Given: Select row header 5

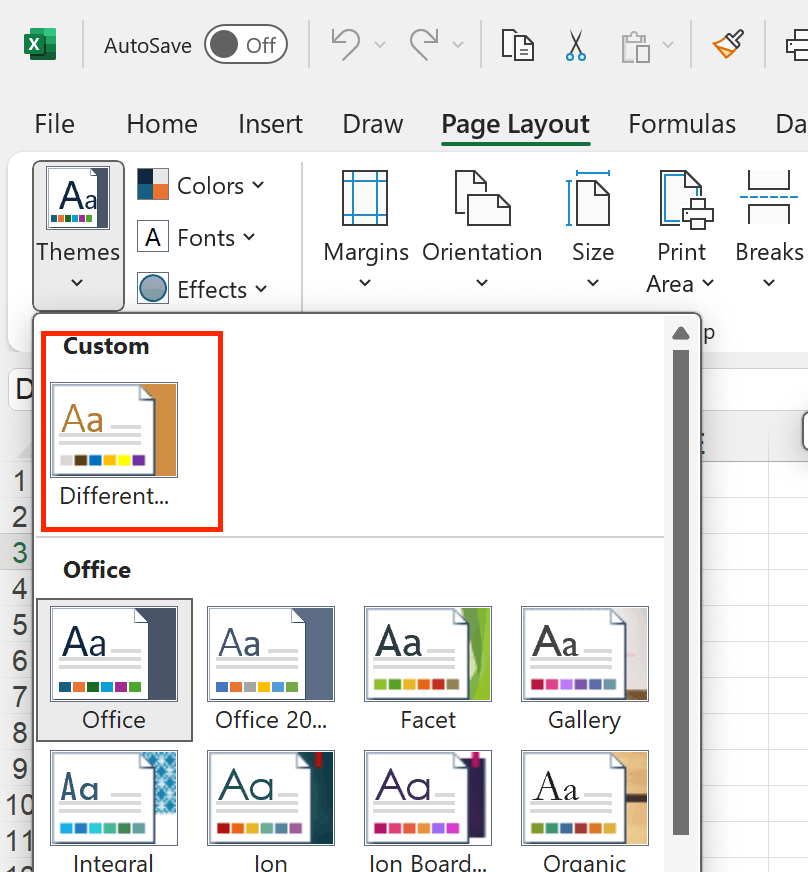Looking at the screenshot, I should coord(19,625).
